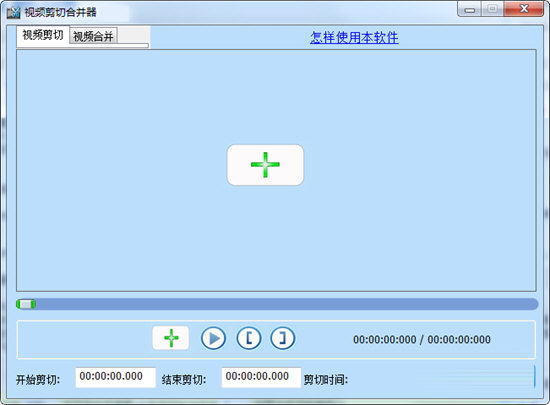Screen dimensions: 550x405
Task: Click the disabled maximize window button
Action: click(492, 9)
